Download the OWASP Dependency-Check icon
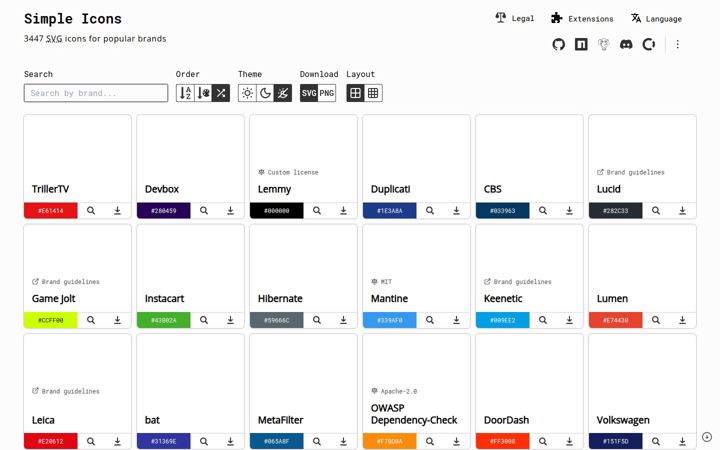 [456, 441]
